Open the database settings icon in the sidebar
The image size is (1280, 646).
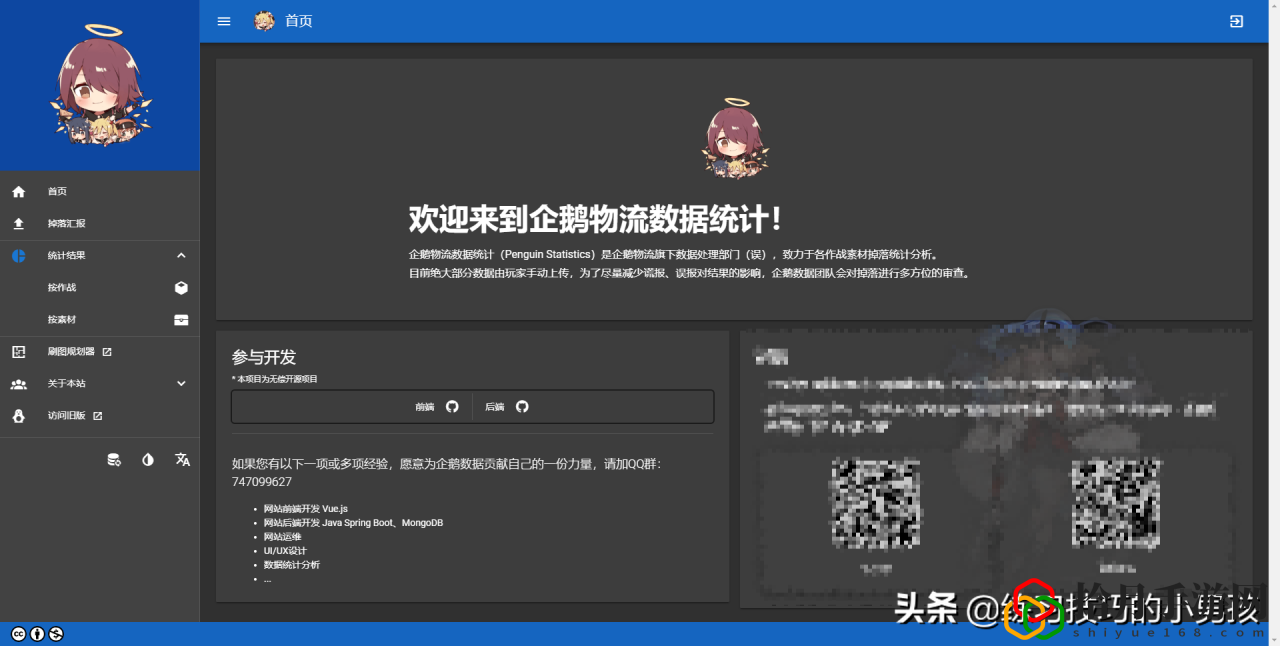pos(114,460)
